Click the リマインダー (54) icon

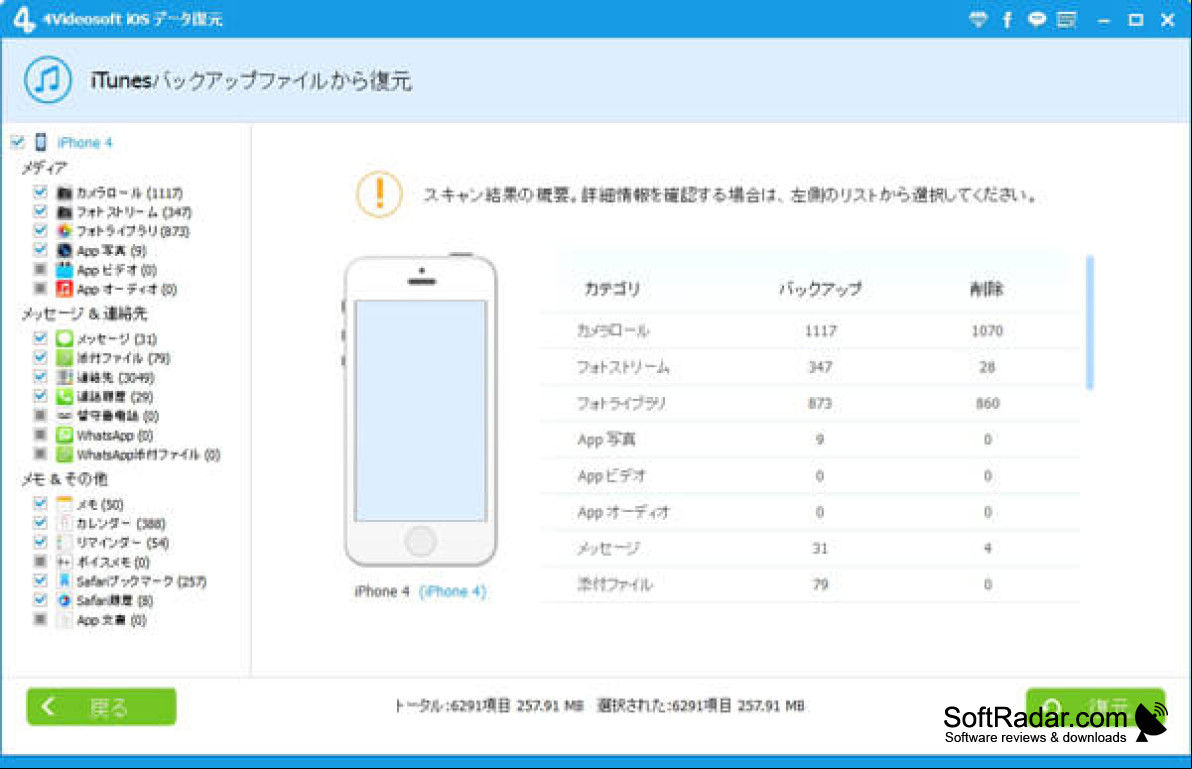tap(65, 543)
